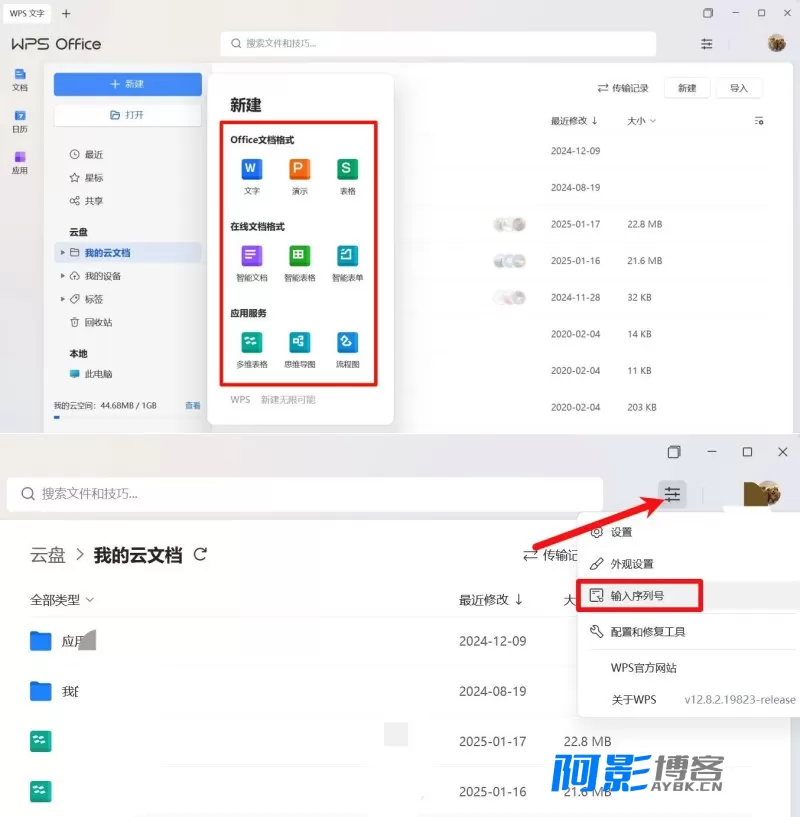Open the 日历 calendar in the left sidebar
The image size is (800, 817).
(x=20, y=121)
